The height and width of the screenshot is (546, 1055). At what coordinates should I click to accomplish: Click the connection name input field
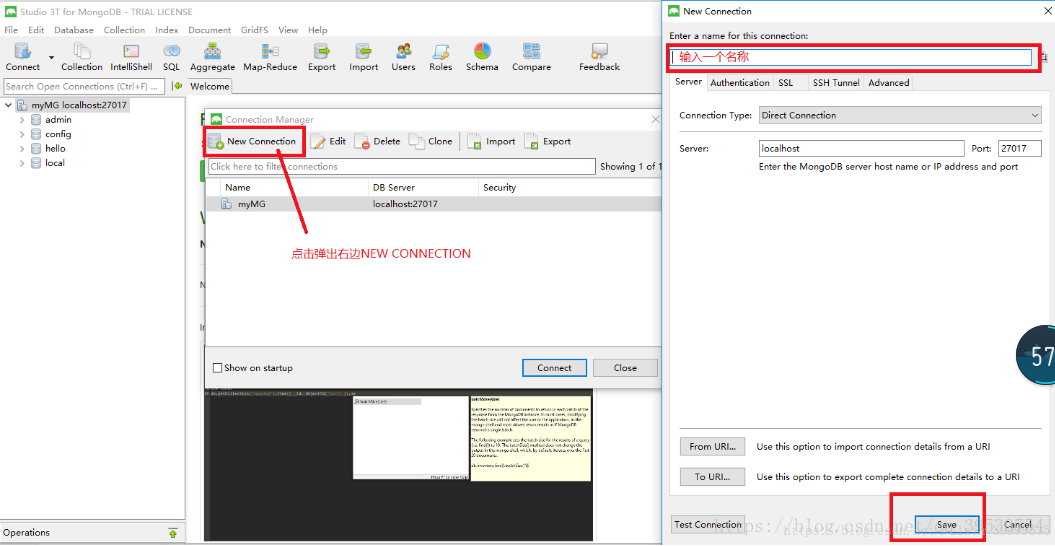click(851, 57)
